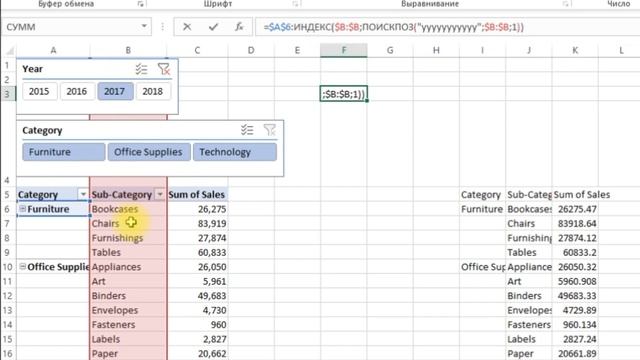The height and width of the screenshot is (360, 640).
Task: Toggle Office Supplies in the Category slicer
Action: click(149, 152)
